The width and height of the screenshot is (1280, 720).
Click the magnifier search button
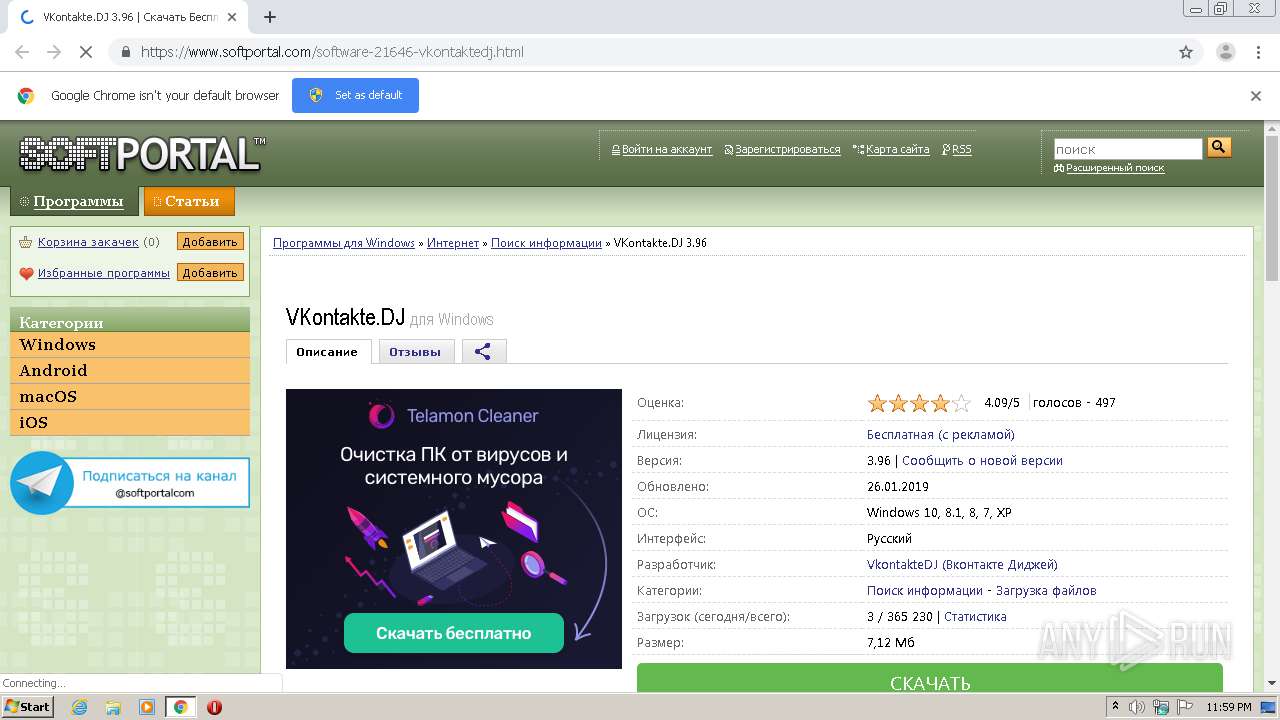coord(1218,147)
